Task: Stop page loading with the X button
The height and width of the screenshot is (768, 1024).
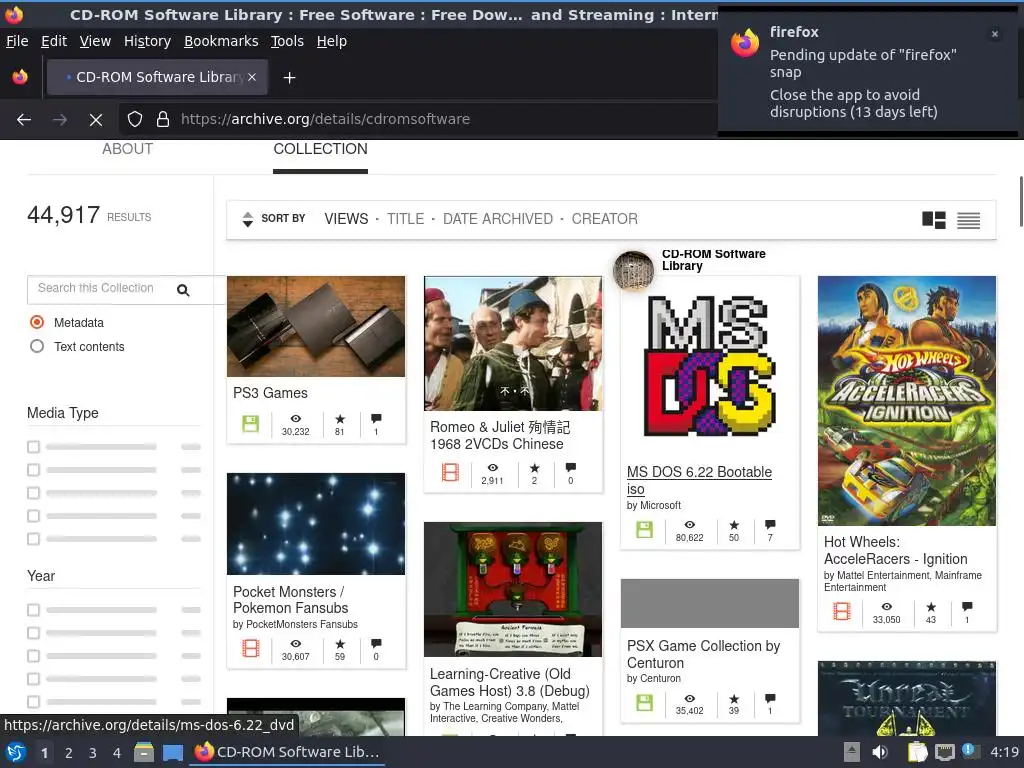Action: click(96, 120)
